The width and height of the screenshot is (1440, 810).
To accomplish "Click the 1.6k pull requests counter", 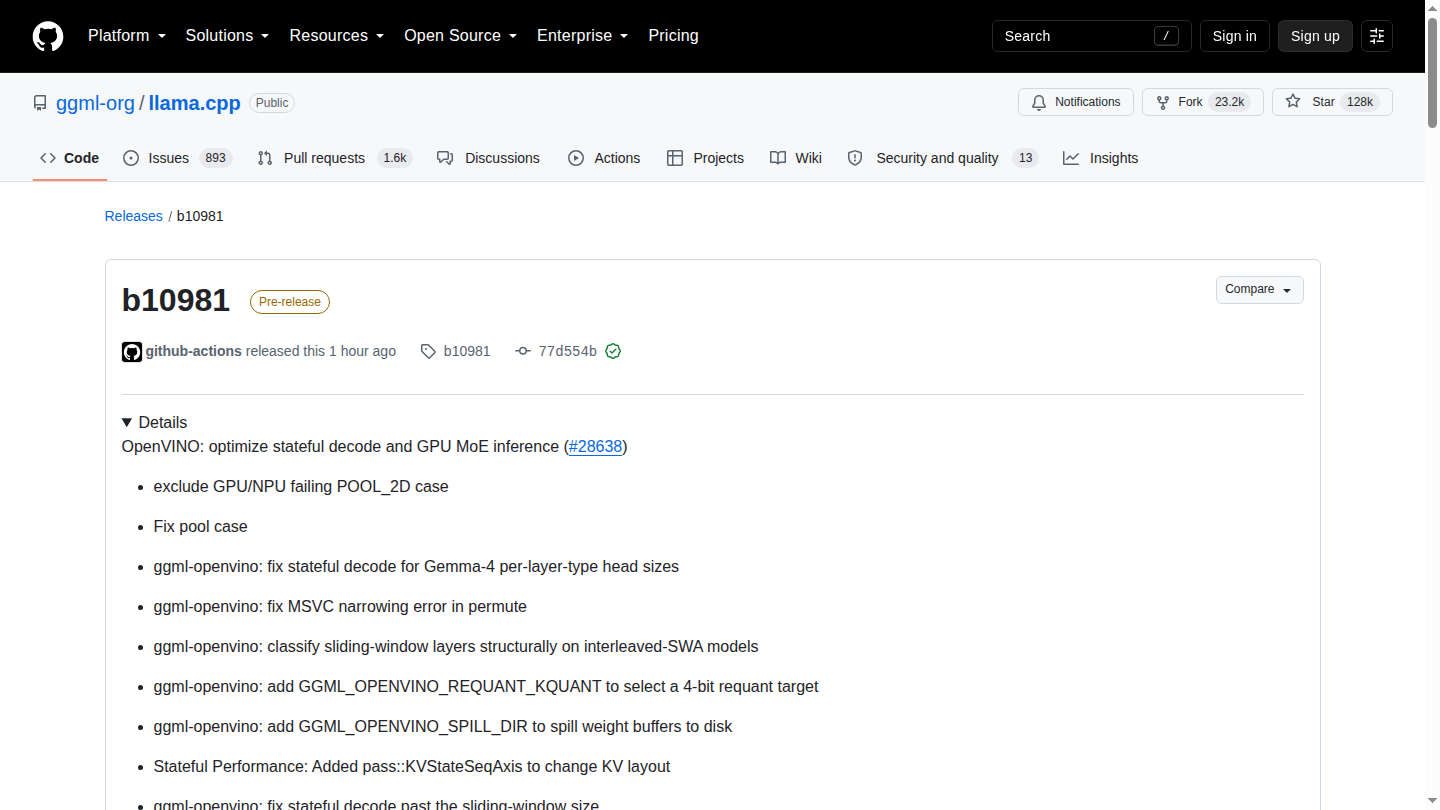I will click(395, 158).
